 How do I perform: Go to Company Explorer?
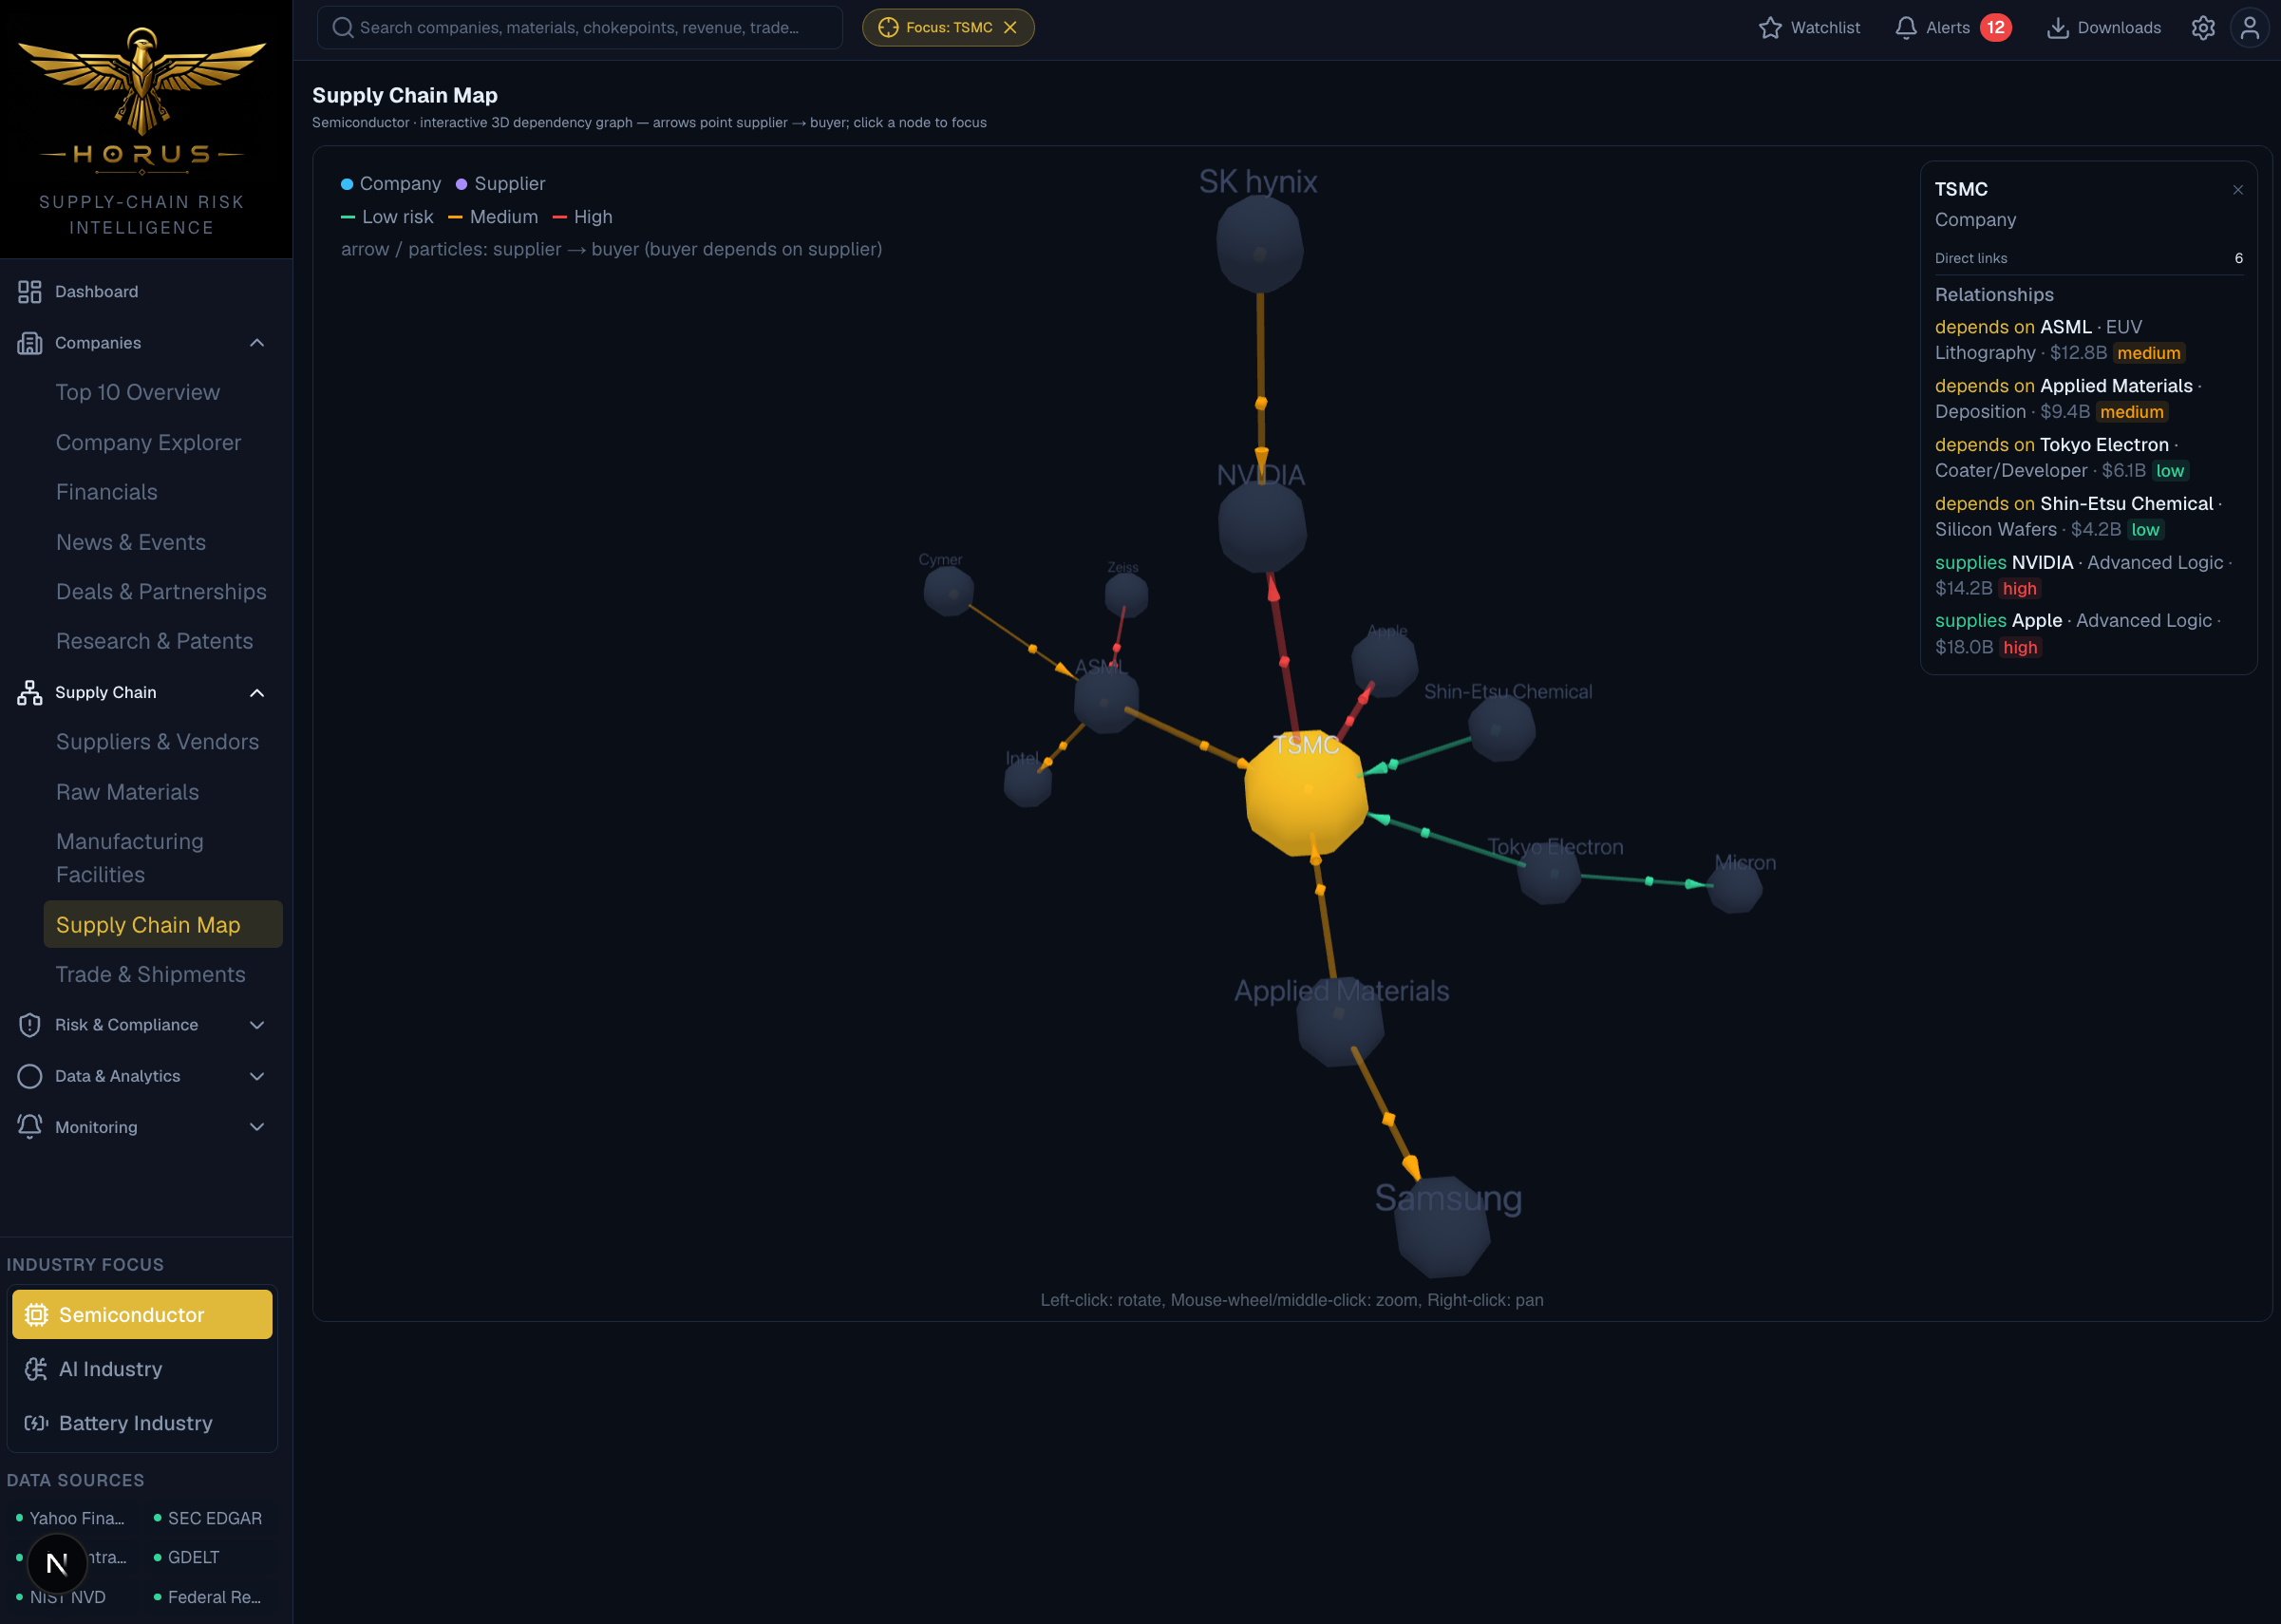pos(149,443)
